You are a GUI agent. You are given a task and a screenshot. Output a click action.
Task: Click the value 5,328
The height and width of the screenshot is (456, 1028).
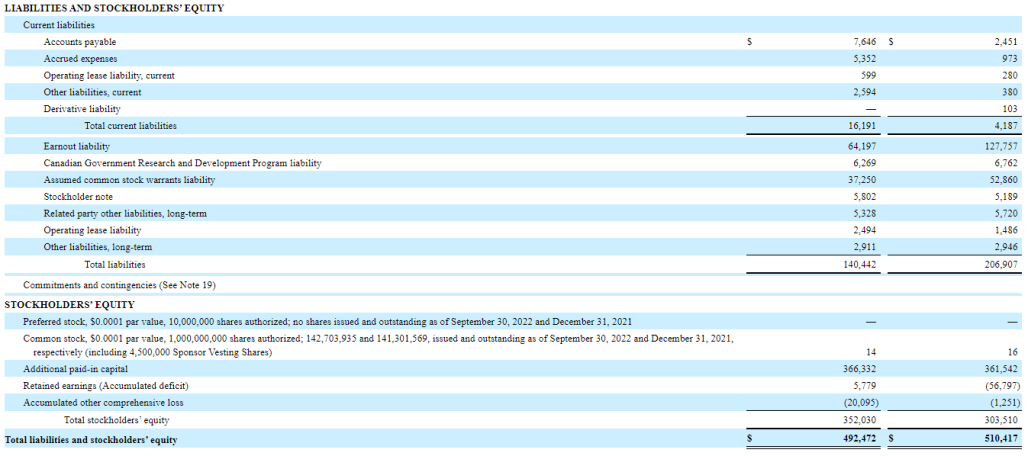[864, 214]
